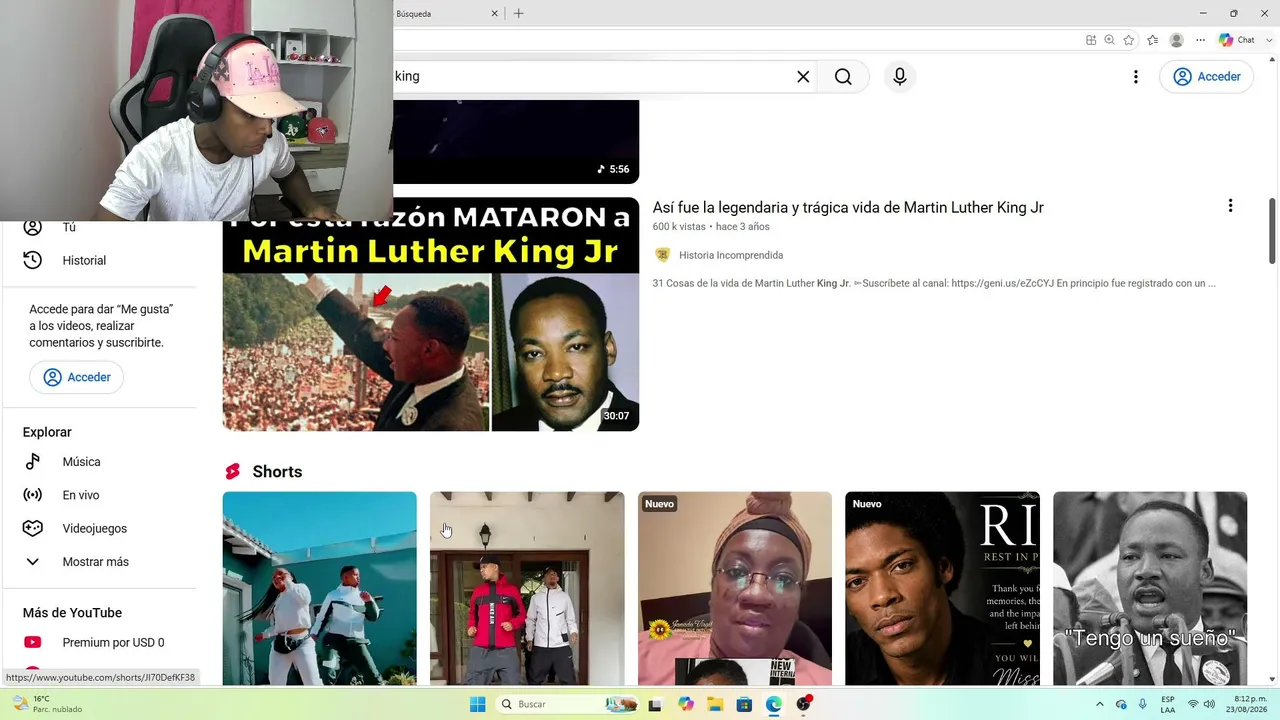Click the magnifier search button on YouTube

(x=843, y=77)
